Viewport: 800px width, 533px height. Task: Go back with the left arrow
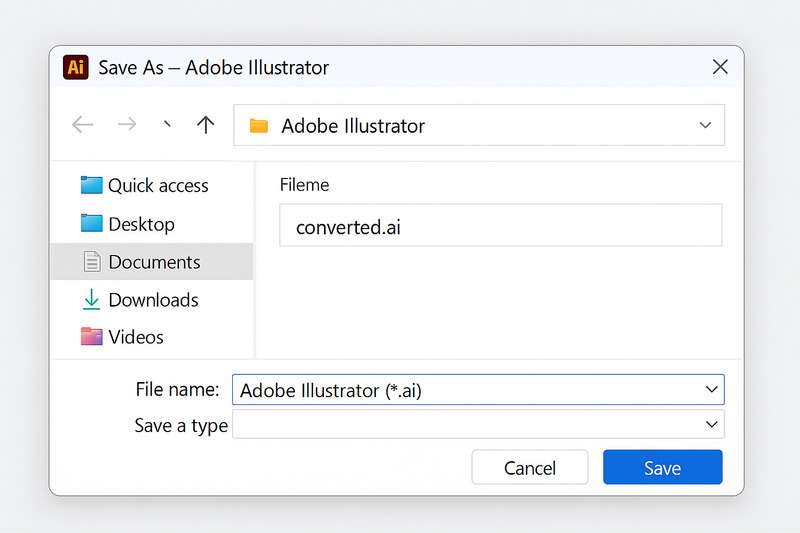(x=83, y=124)
